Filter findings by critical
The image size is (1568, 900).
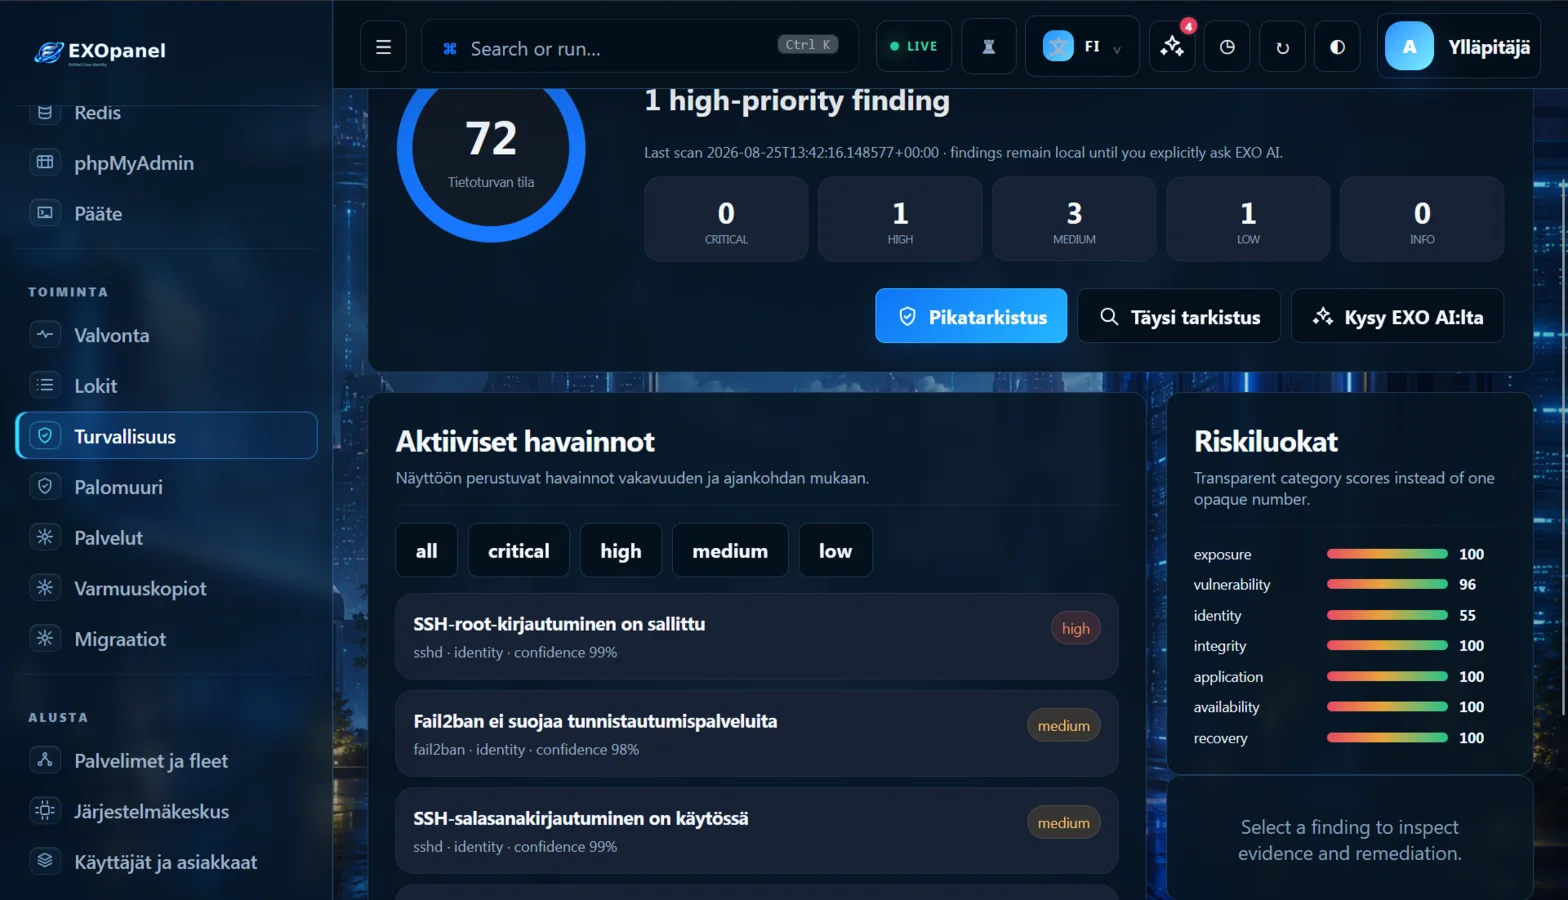pyautogui.click(x=519, y=550)
